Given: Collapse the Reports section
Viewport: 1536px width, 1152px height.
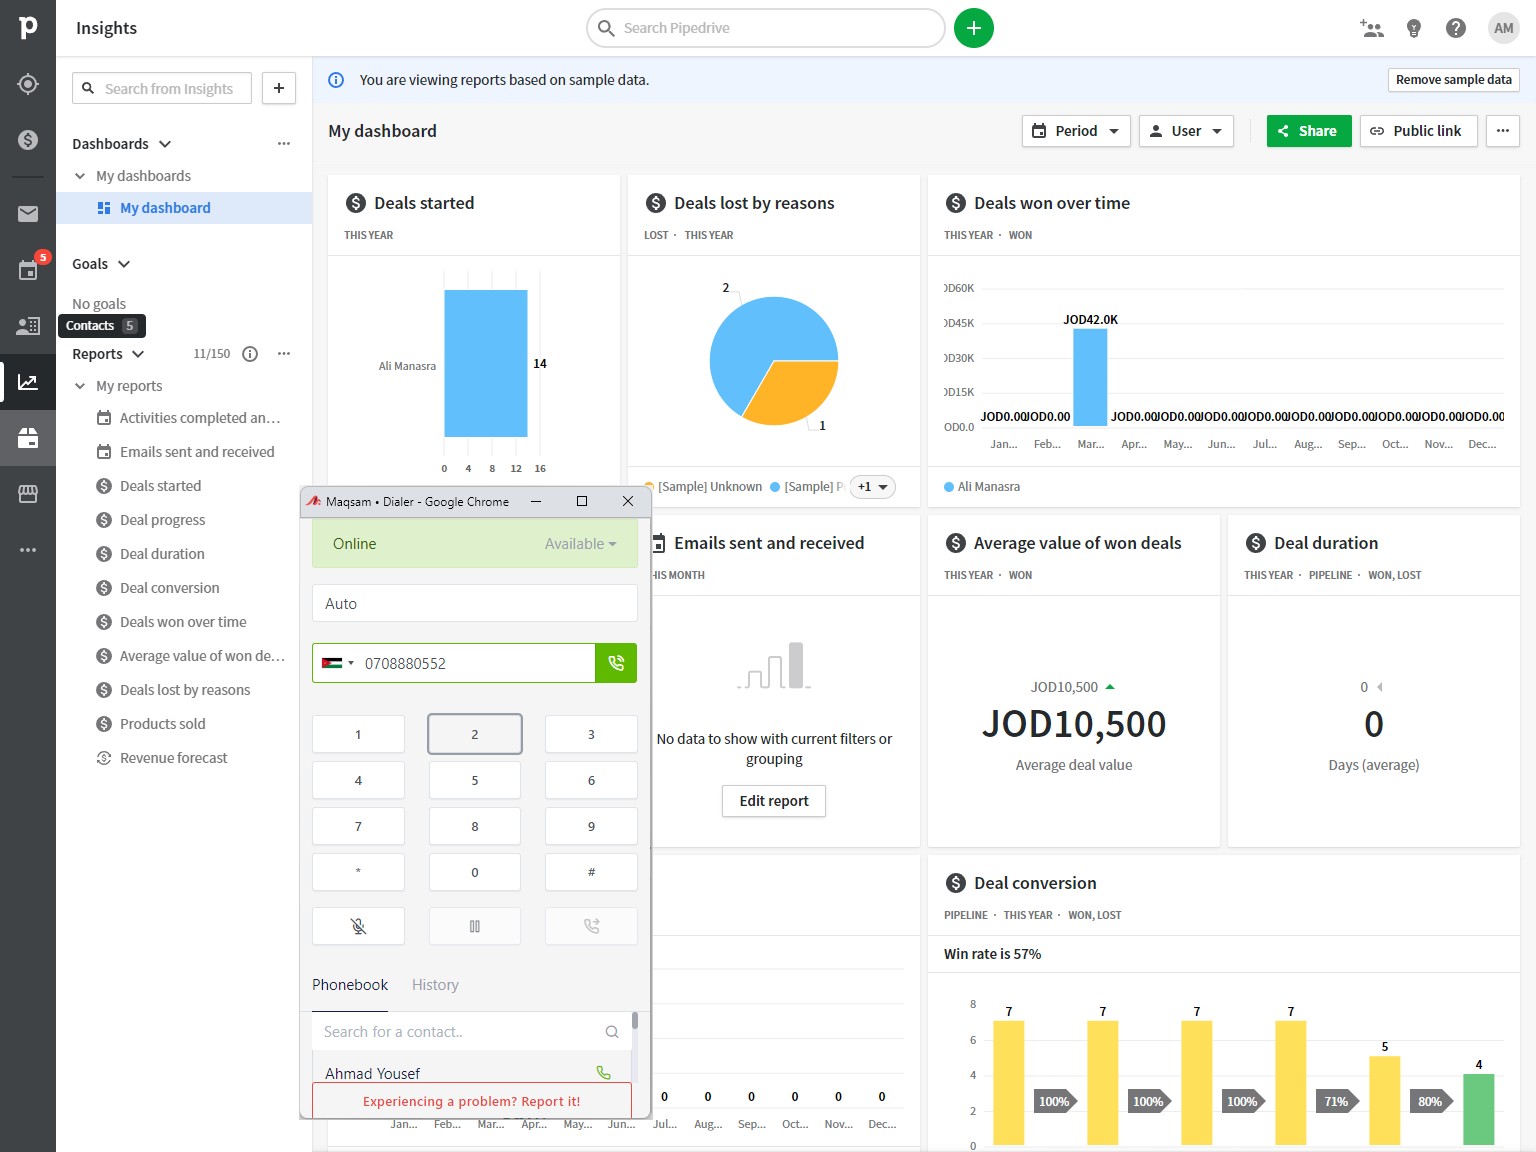Looking at the screenshot, I should (x=138, y=354).
